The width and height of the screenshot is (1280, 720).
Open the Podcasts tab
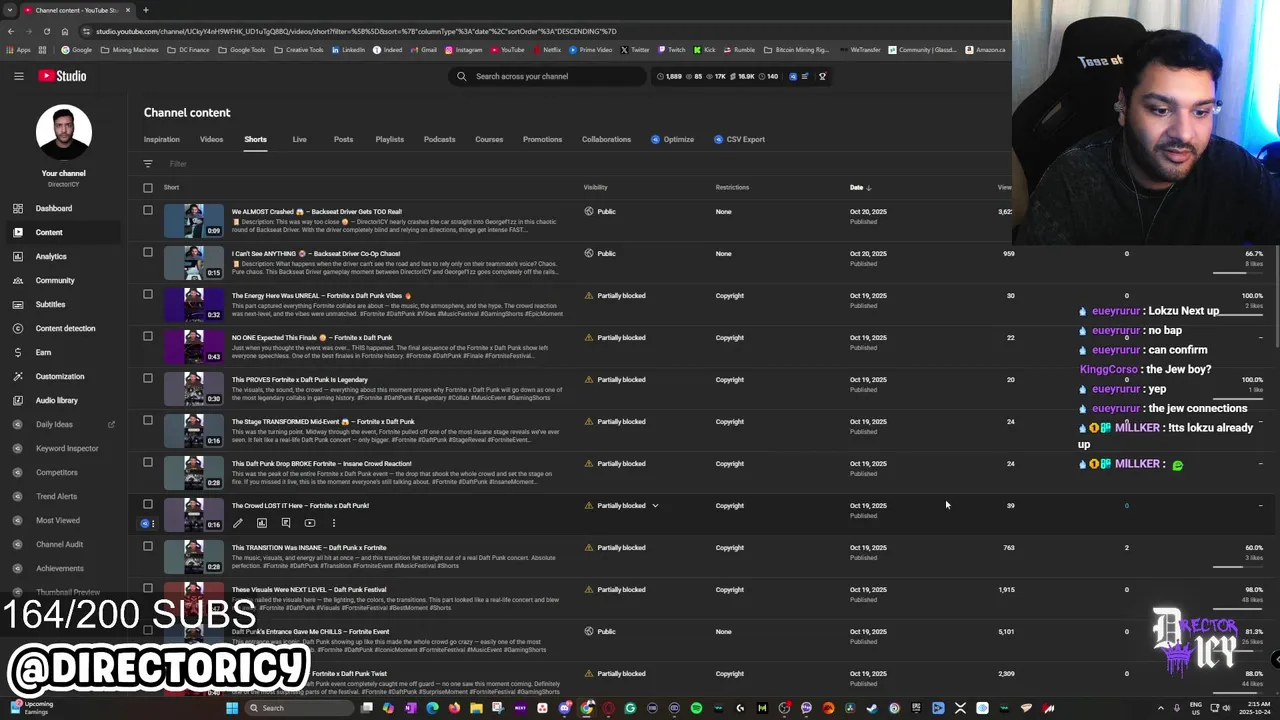pyautogui.click(x=439, y=139)
